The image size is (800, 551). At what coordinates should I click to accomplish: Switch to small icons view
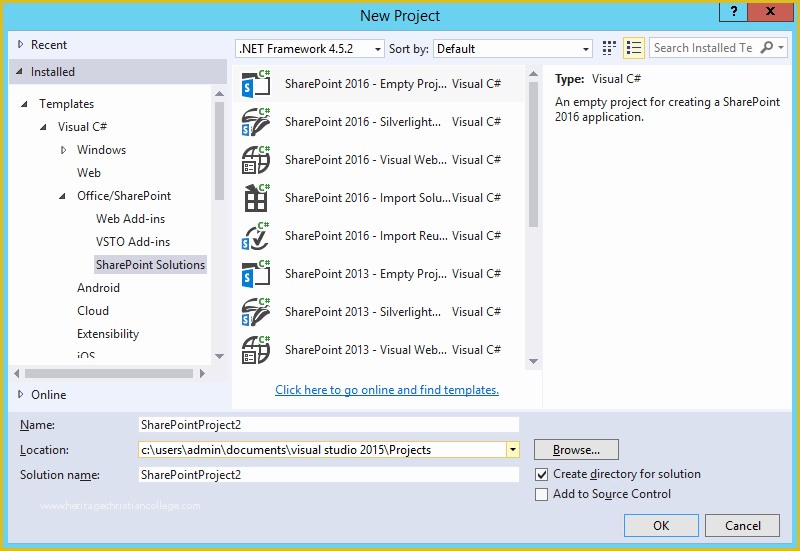click(x=609, y=48)
